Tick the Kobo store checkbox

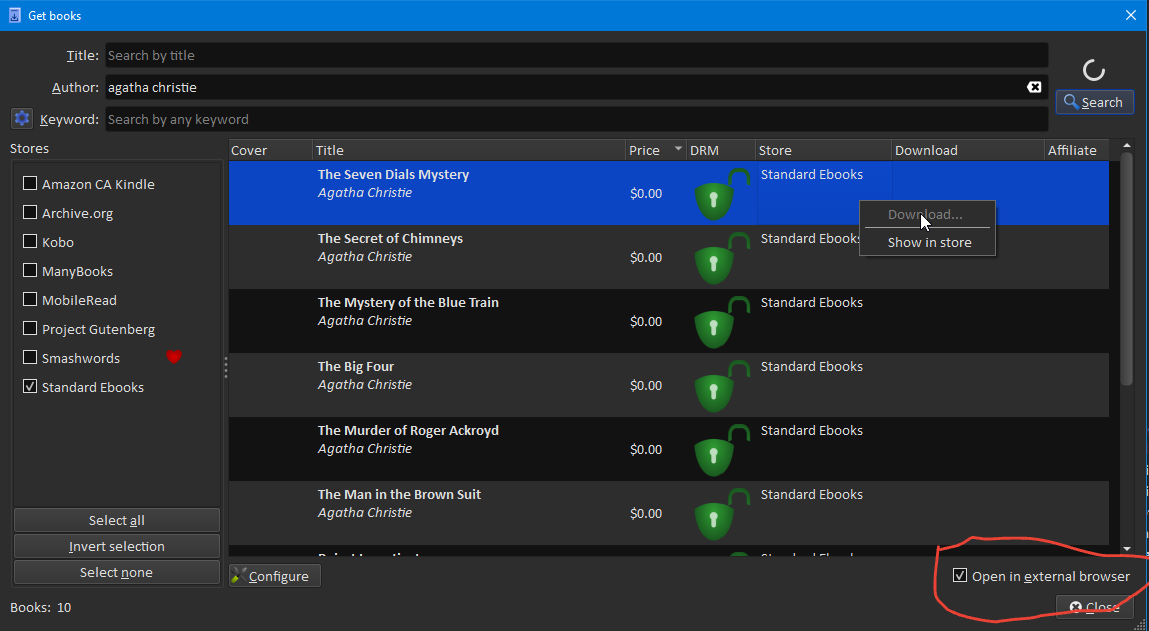click(30, 241)
